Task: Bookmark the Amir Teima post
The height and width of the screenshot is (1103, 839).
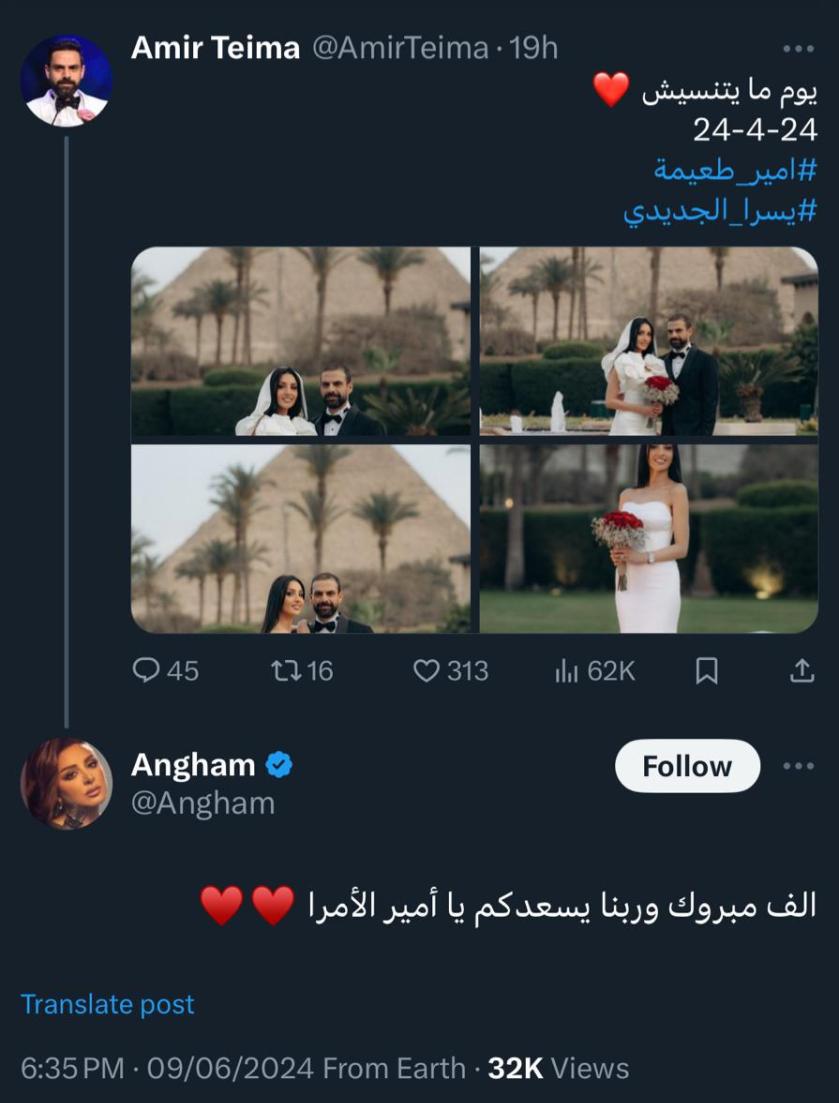Action: pos(706,670)
